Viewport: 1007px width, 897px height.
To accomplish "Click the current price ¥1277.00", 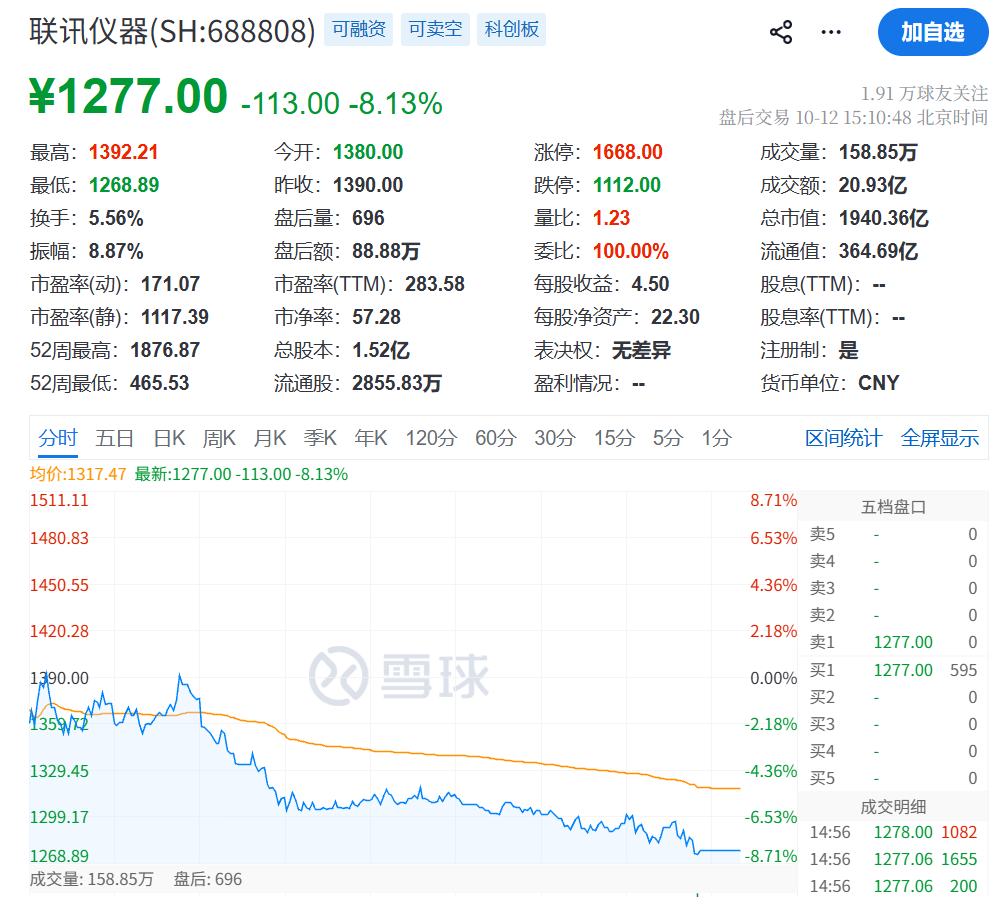I will [128, 96].
